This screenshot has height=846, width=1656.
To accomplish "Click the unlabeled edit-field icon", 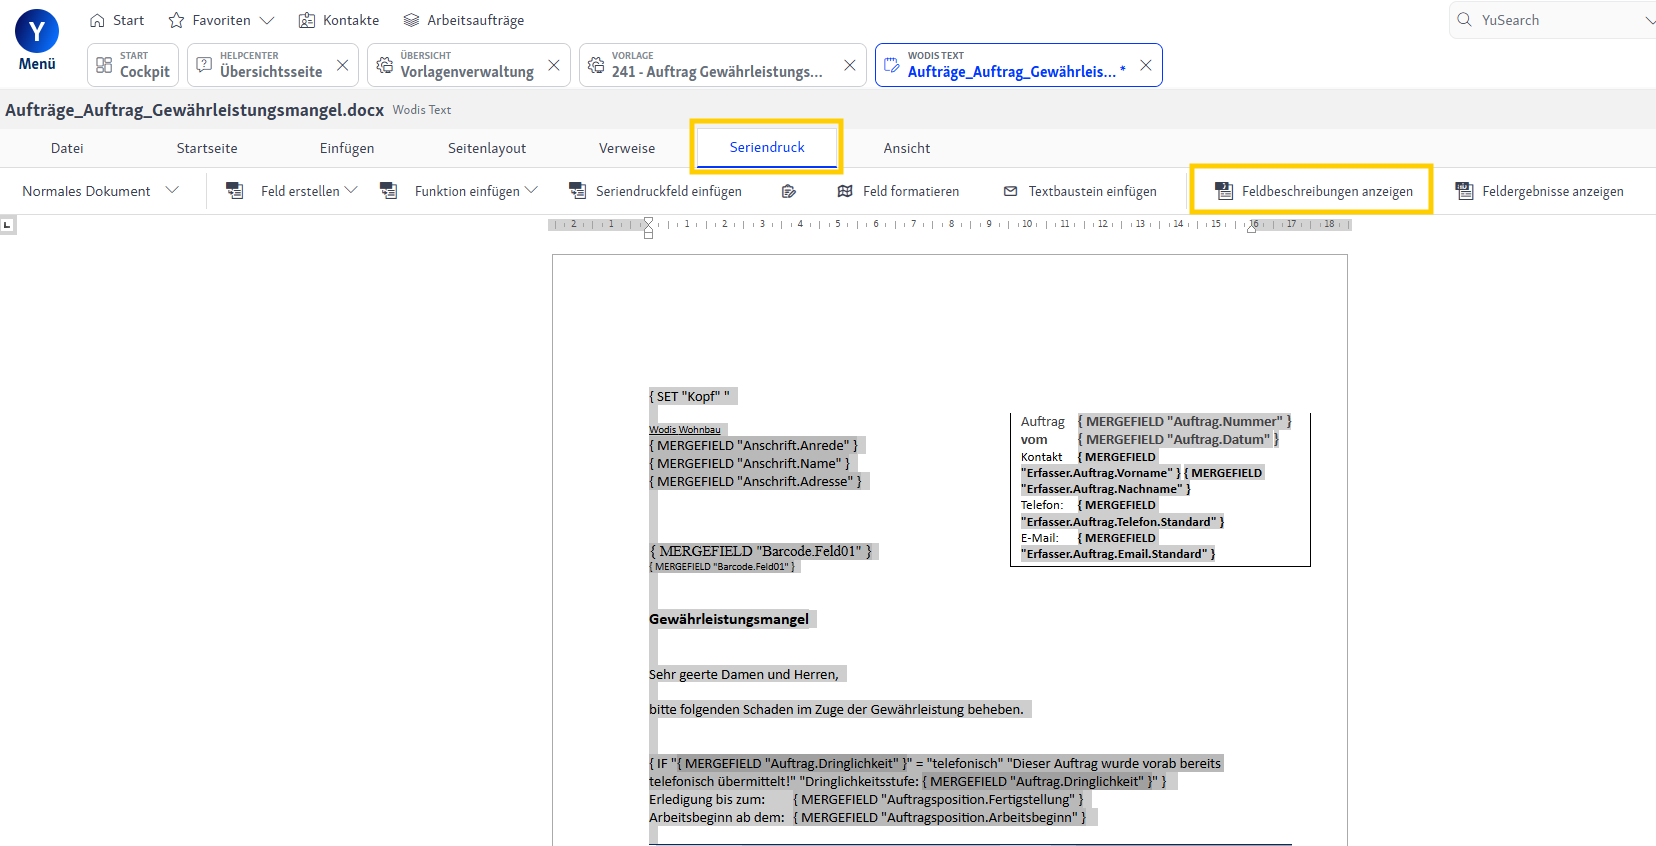I will 789,191.
